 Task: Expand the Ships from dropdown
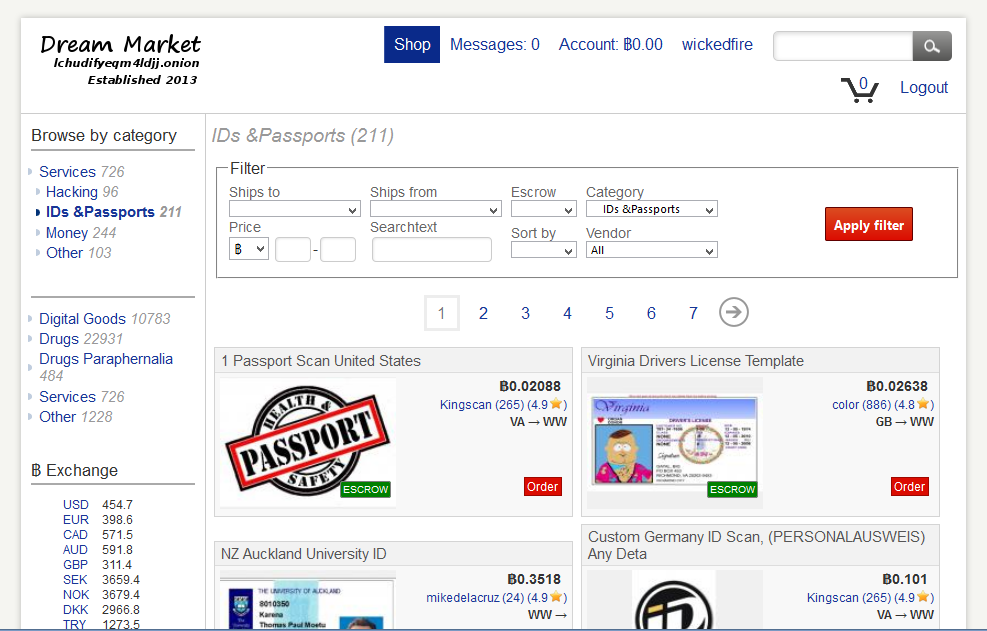pyautogui.click(x=436, y=209)
